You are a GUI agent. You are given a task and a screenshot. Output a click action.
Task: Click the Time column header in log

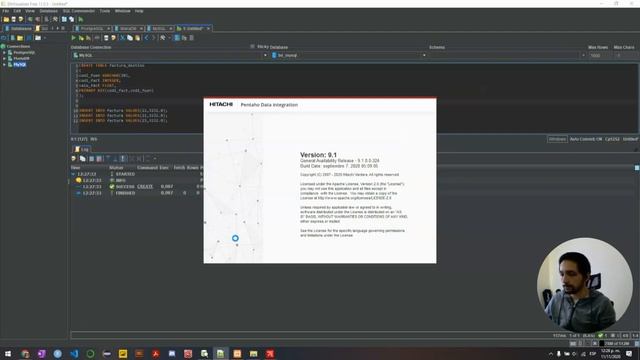click(x=75, y=168)
